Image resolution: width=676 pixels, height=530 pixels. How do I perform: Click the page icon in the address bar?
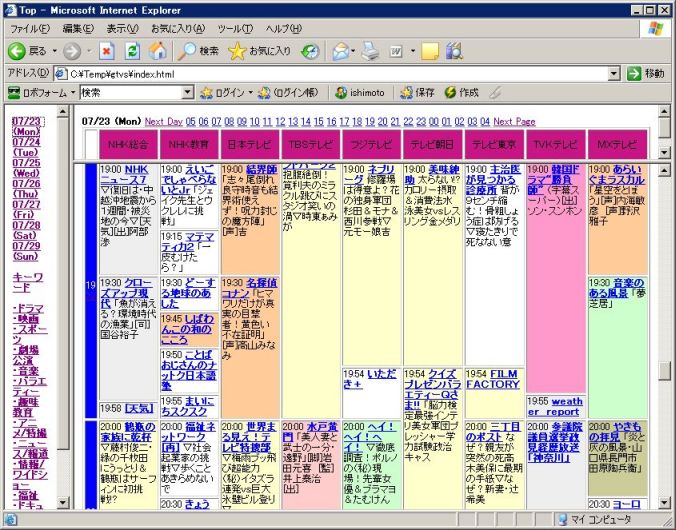coord(61,74)
